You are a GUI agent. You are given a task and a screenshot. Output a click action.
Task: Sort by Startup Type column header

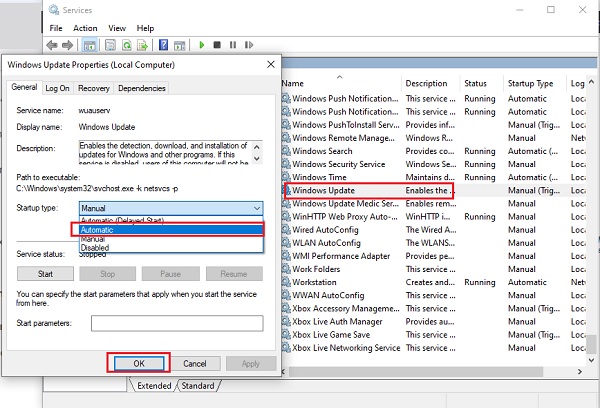[535, 83]
